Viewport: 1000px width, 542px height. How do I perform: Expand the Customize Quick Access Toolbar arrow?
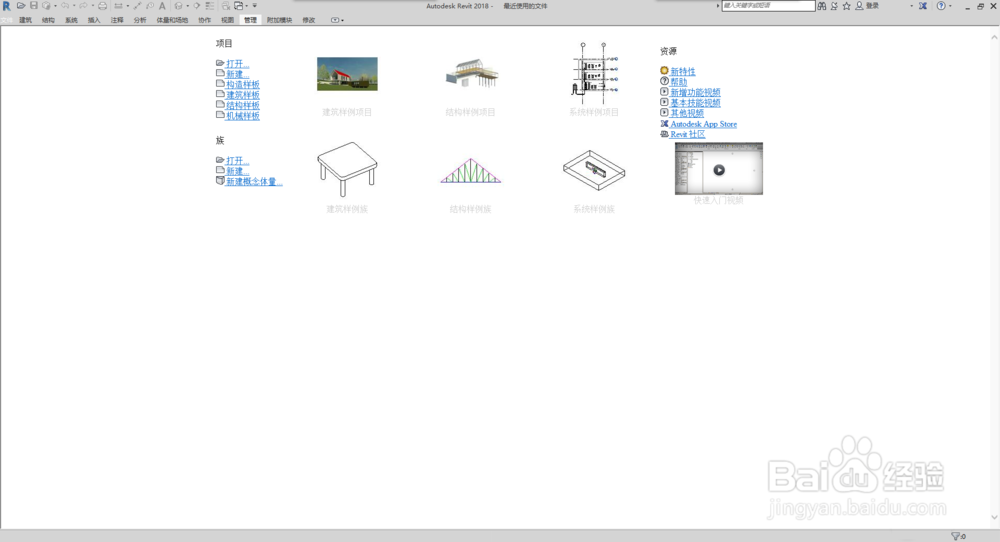click(x=254, y=6)
